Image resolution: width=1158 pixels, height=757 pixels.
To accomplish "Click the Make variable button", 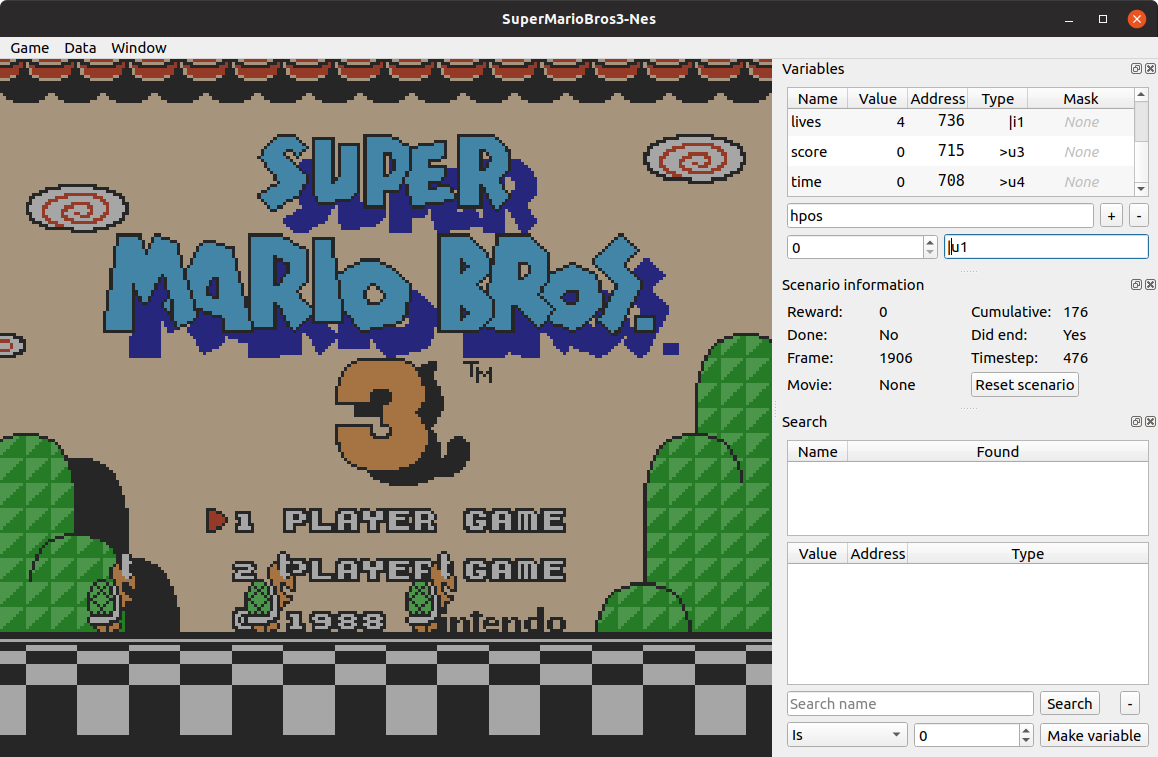I will [x=1094, y=736].
